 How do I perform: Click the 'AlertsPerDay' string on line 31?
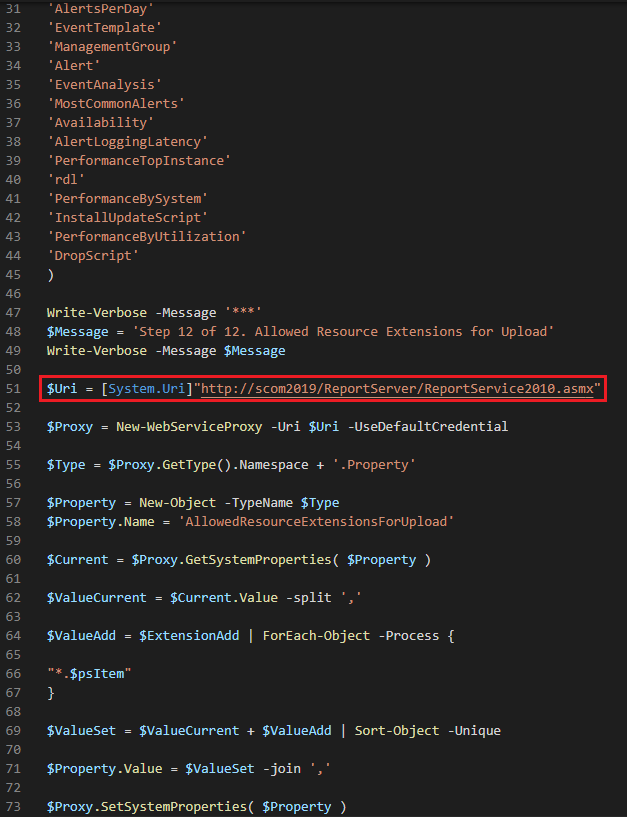pyautogui.click(x=101, y=8)
